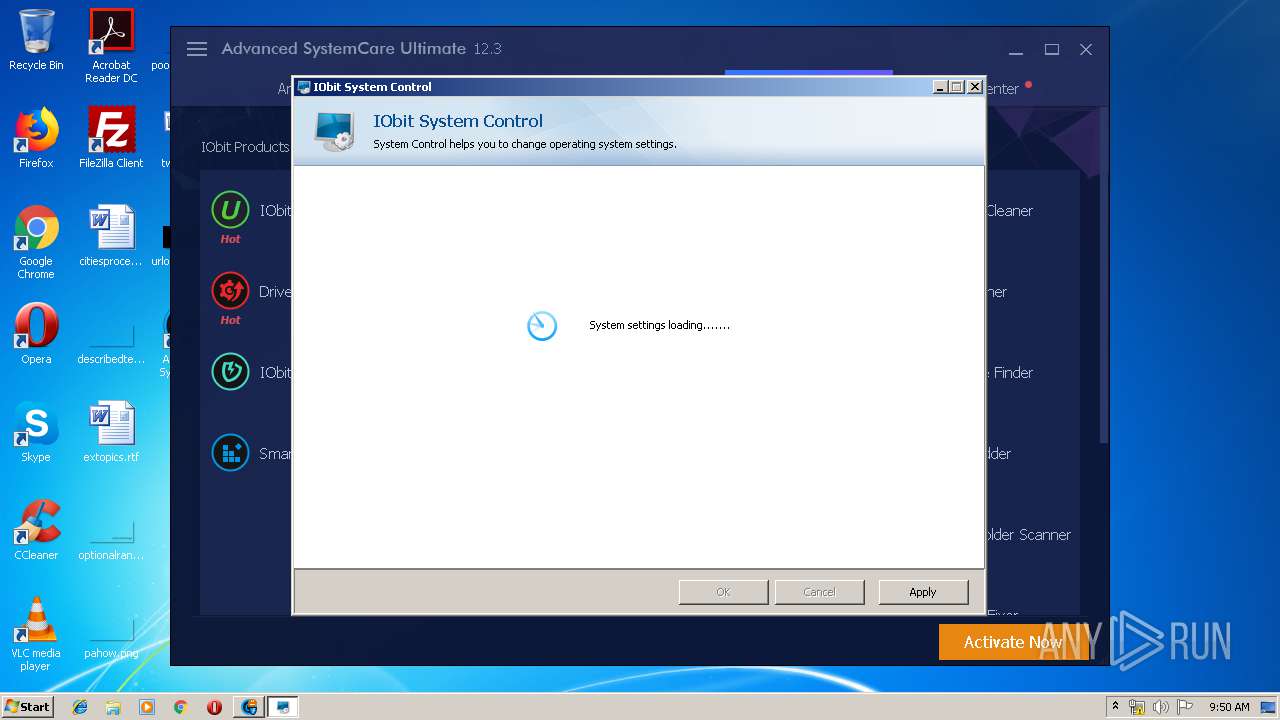Open the Recycle Bin desktop icon
The height and width of the screenshot is (720, 1280).
click(x=36, y=40)
